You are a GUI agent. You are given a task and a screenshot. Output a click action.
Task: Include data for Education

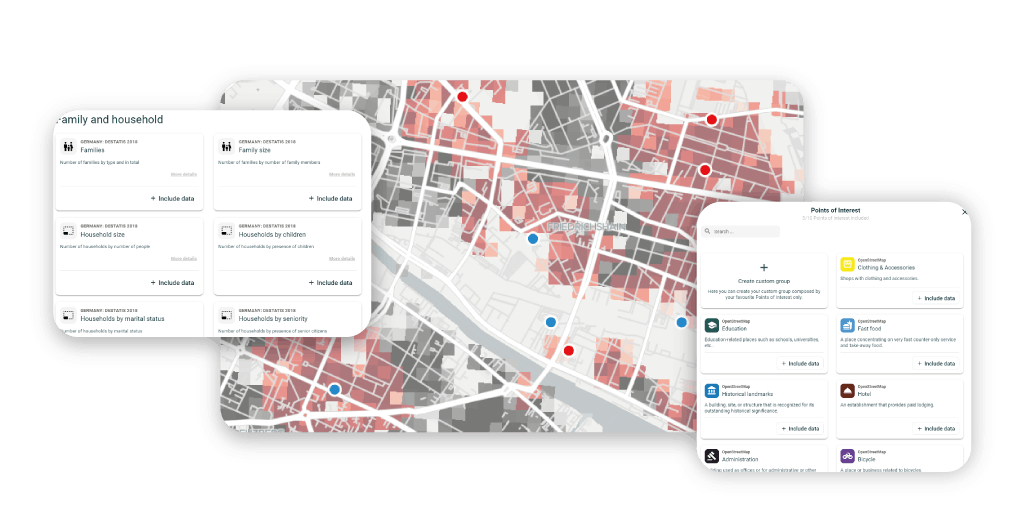click(800, 363)
